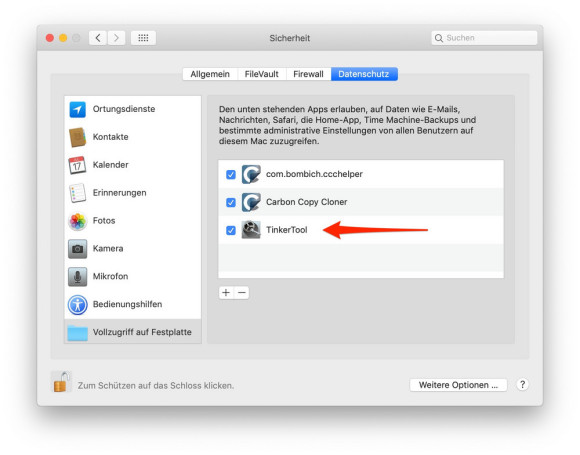Select Kamera icon in privacy list

tap(77, 249)
